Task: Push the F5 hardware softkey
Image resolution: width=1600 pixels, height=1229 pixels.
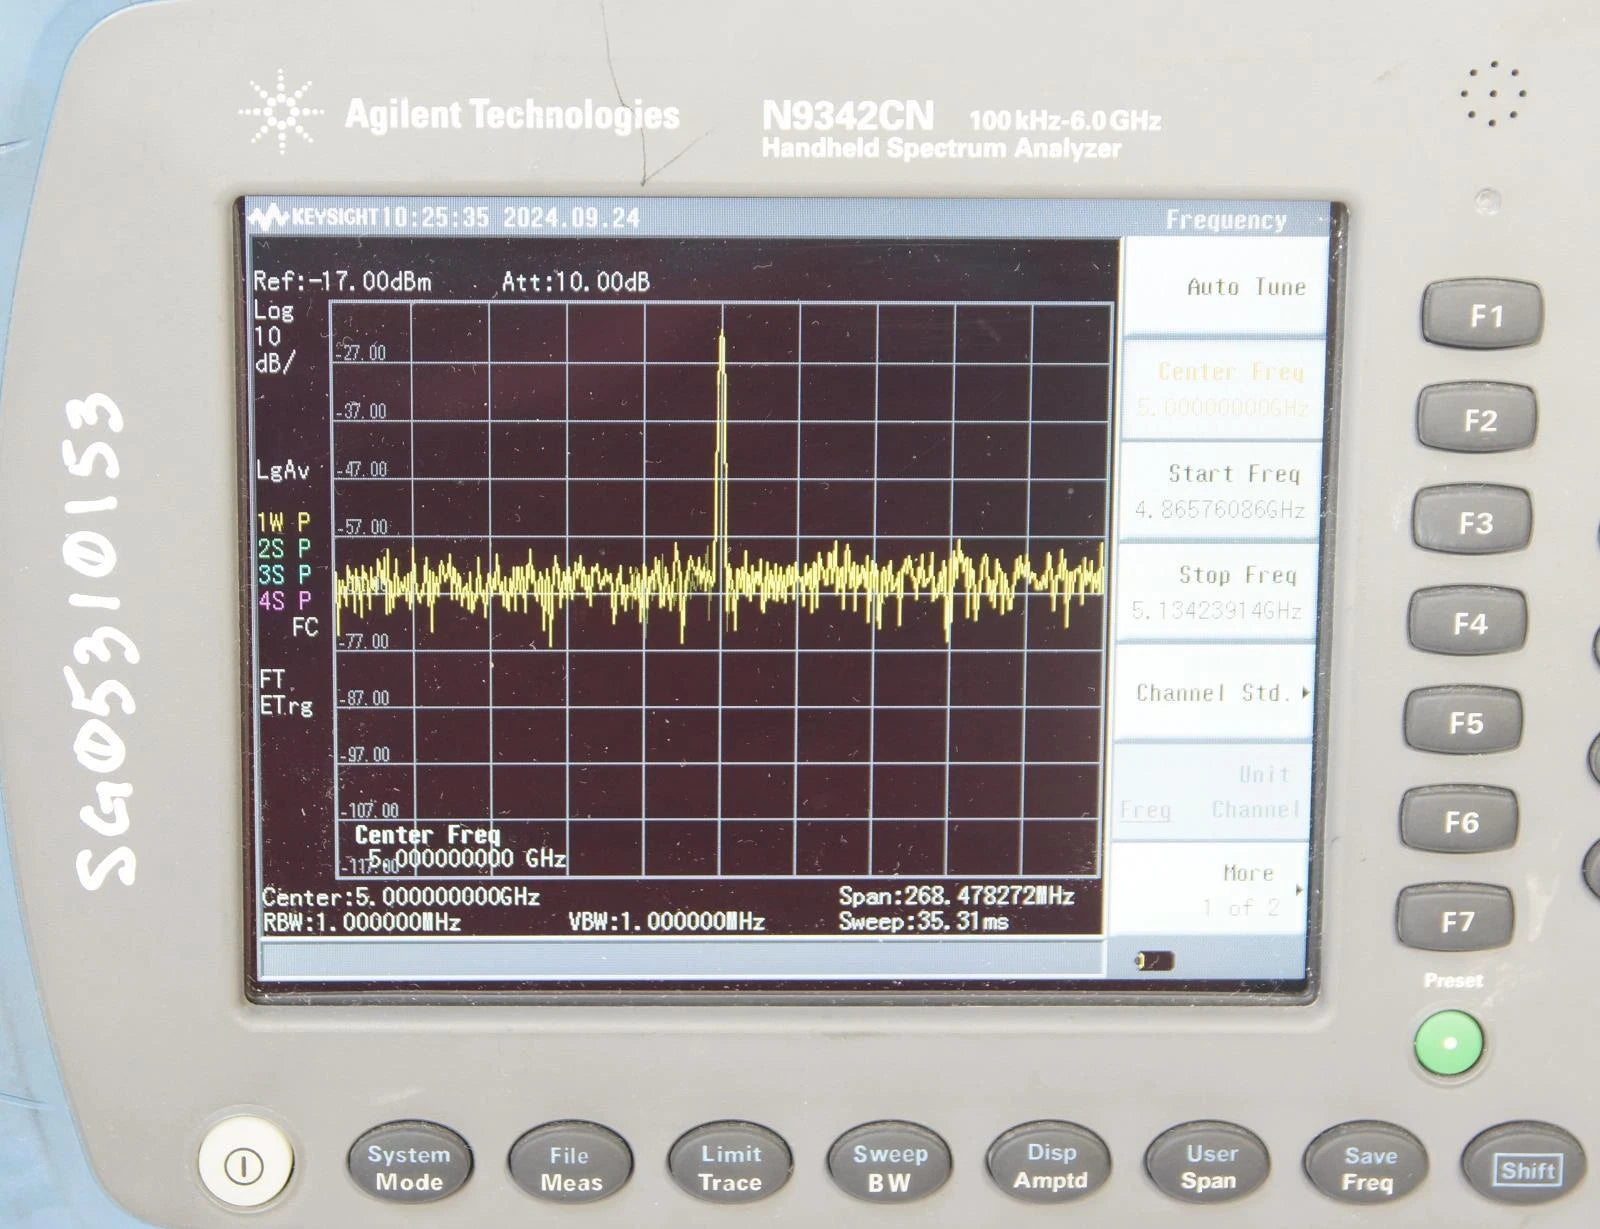Action: click(1464, 722)
